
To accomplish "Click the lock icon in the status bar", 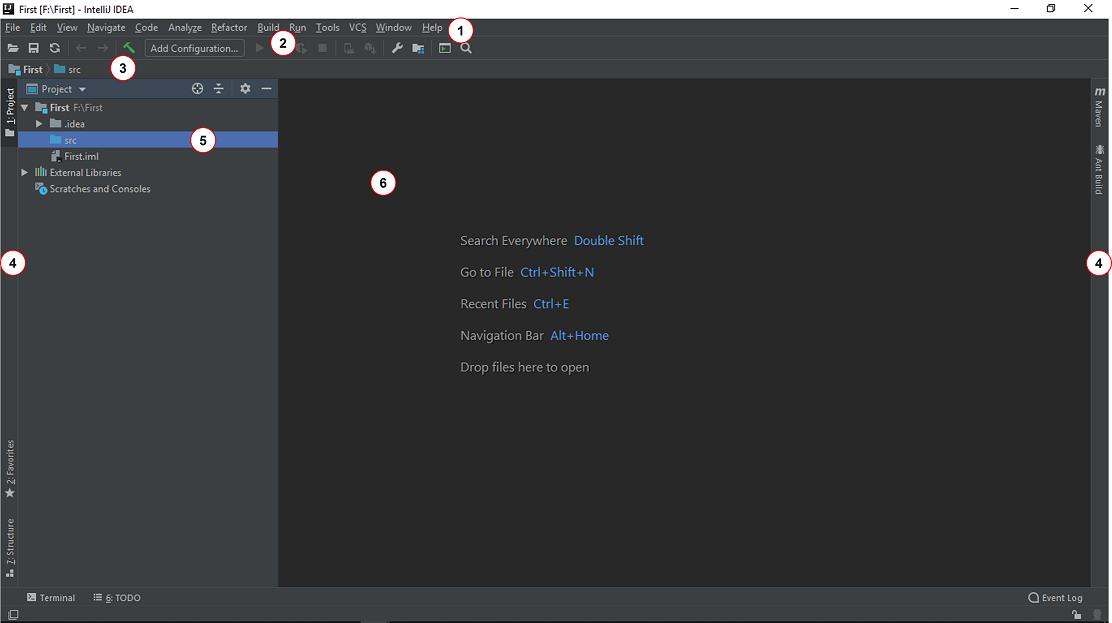I will click(x=1077, y=615).
